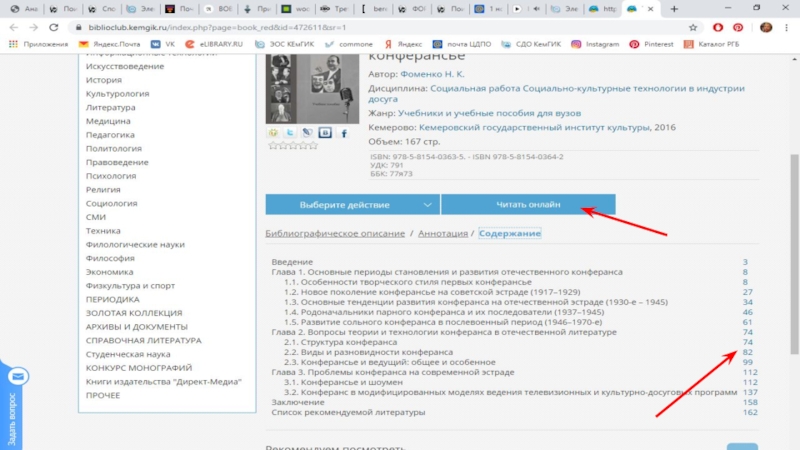Share the book on Twitter
Image resolution: width=800 pixels, height=450 pixels.
click(x=290, y=132)
